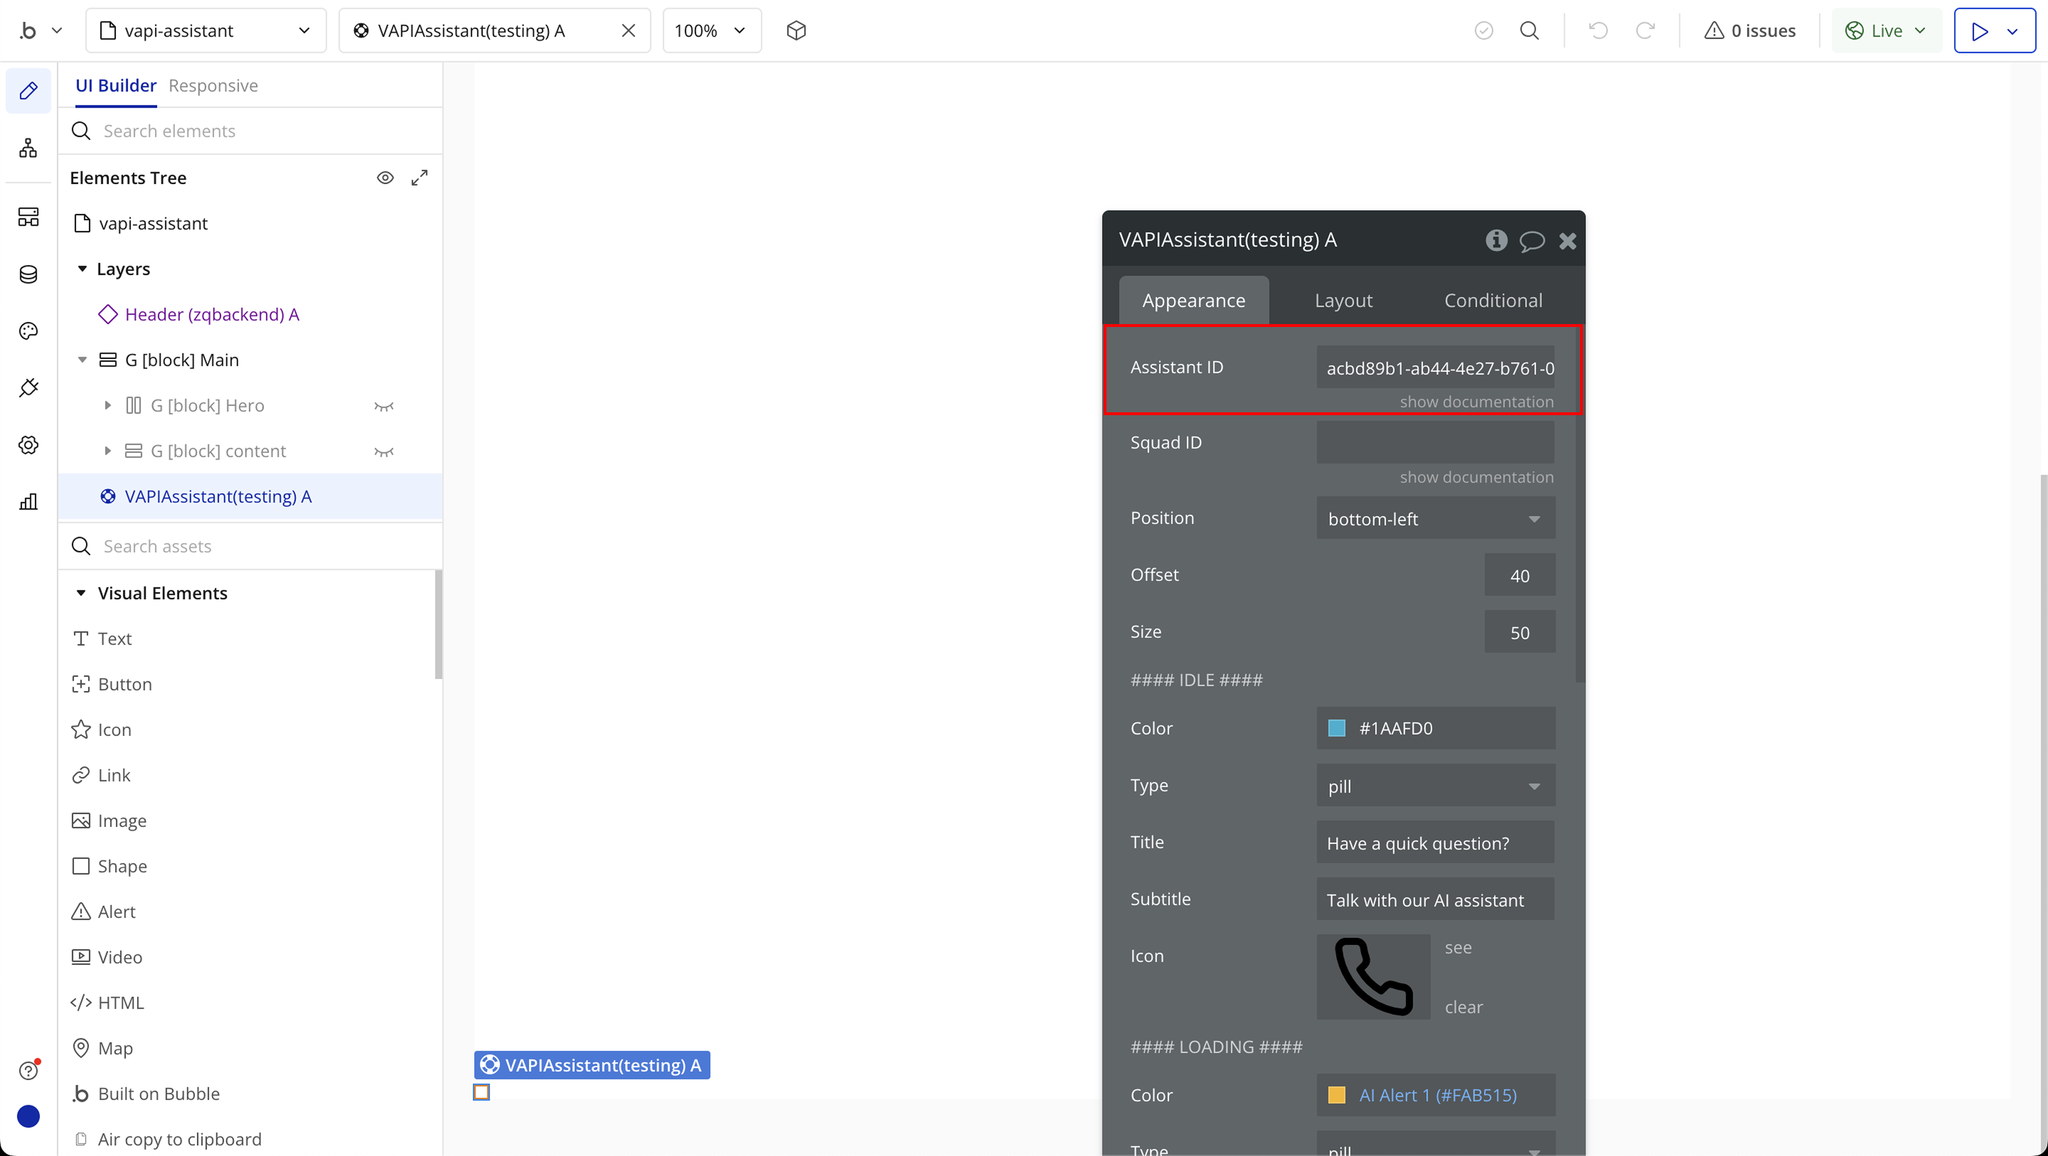Expand the G [block] Hero tree item
The height and width of the screenshot is (1156, 2048).
point(108,406)
